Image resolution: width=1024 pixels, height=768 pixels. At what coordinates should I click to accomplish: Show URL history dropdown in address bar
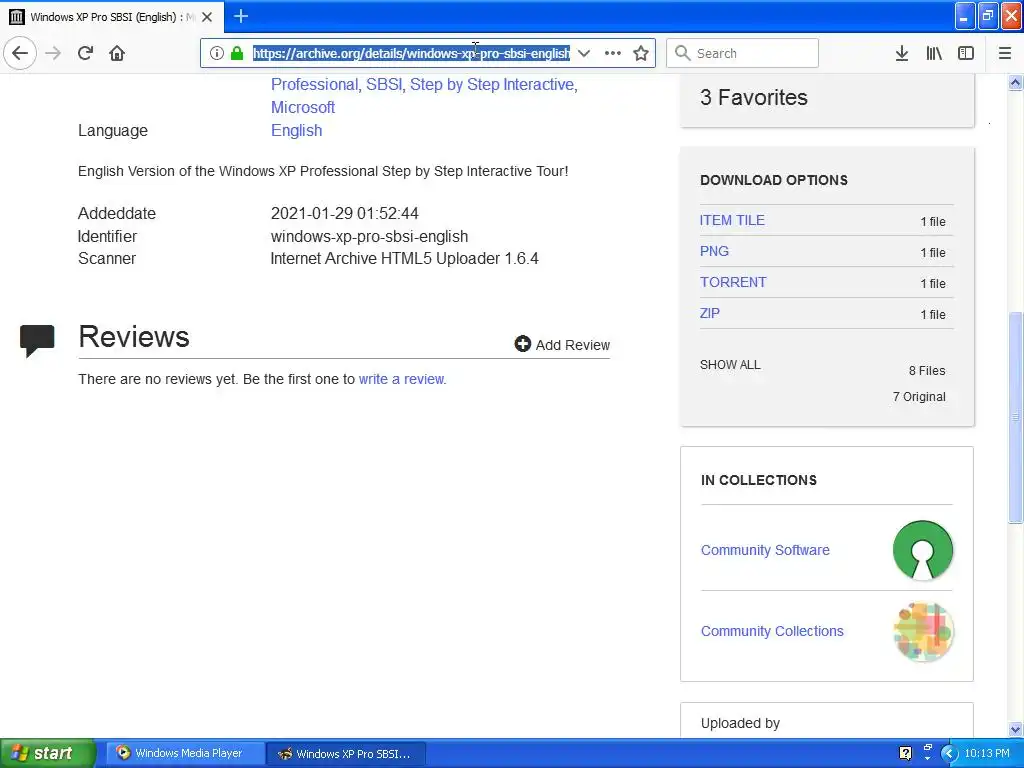[584, 53]
